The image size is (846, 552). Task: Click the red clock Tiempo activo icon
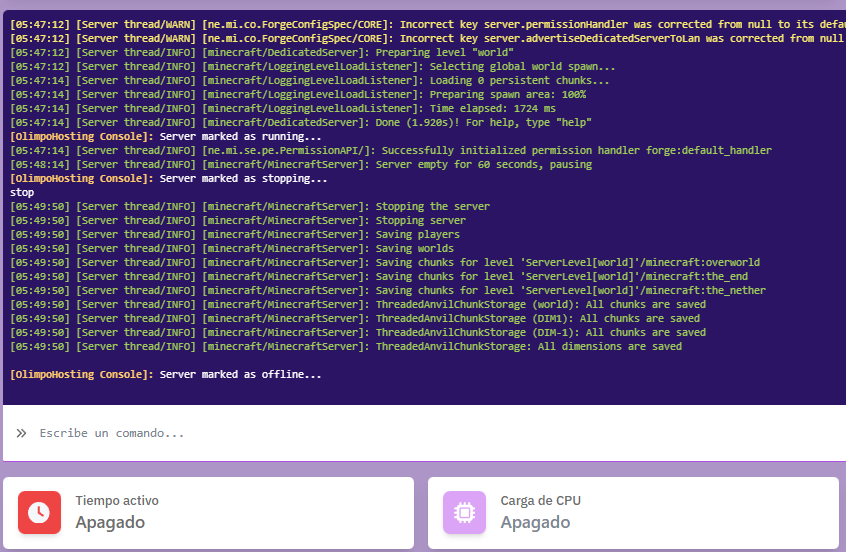point(39,512)
